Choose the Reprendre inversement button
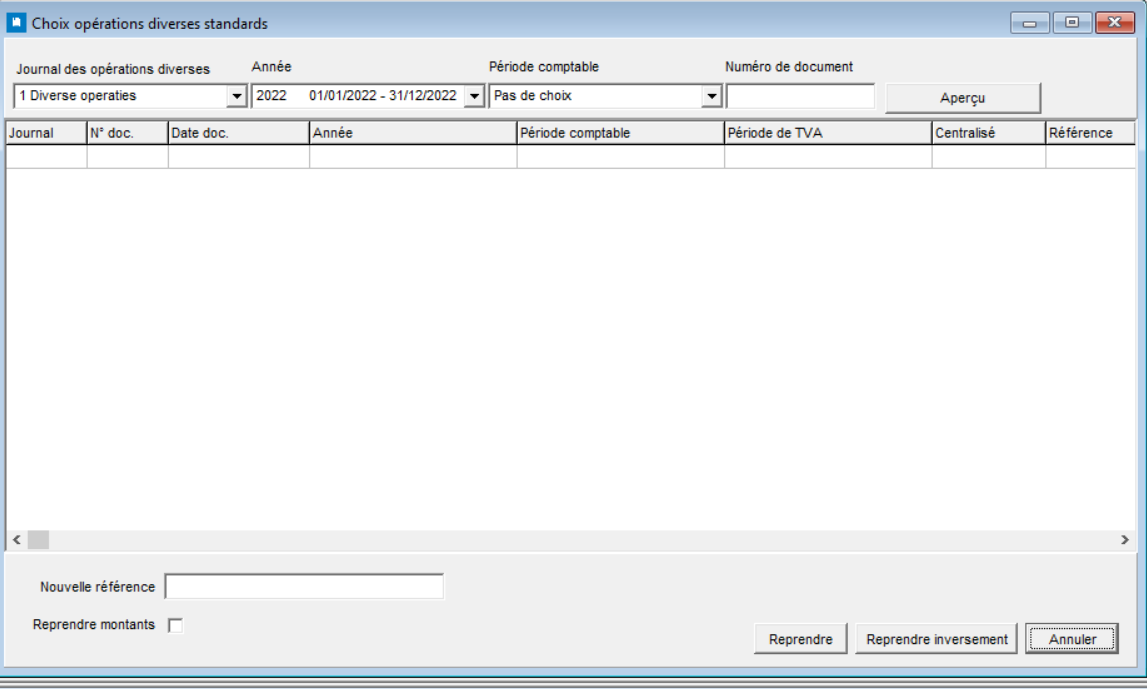Screen dimensions: 1147x689 tap(936, 639)
